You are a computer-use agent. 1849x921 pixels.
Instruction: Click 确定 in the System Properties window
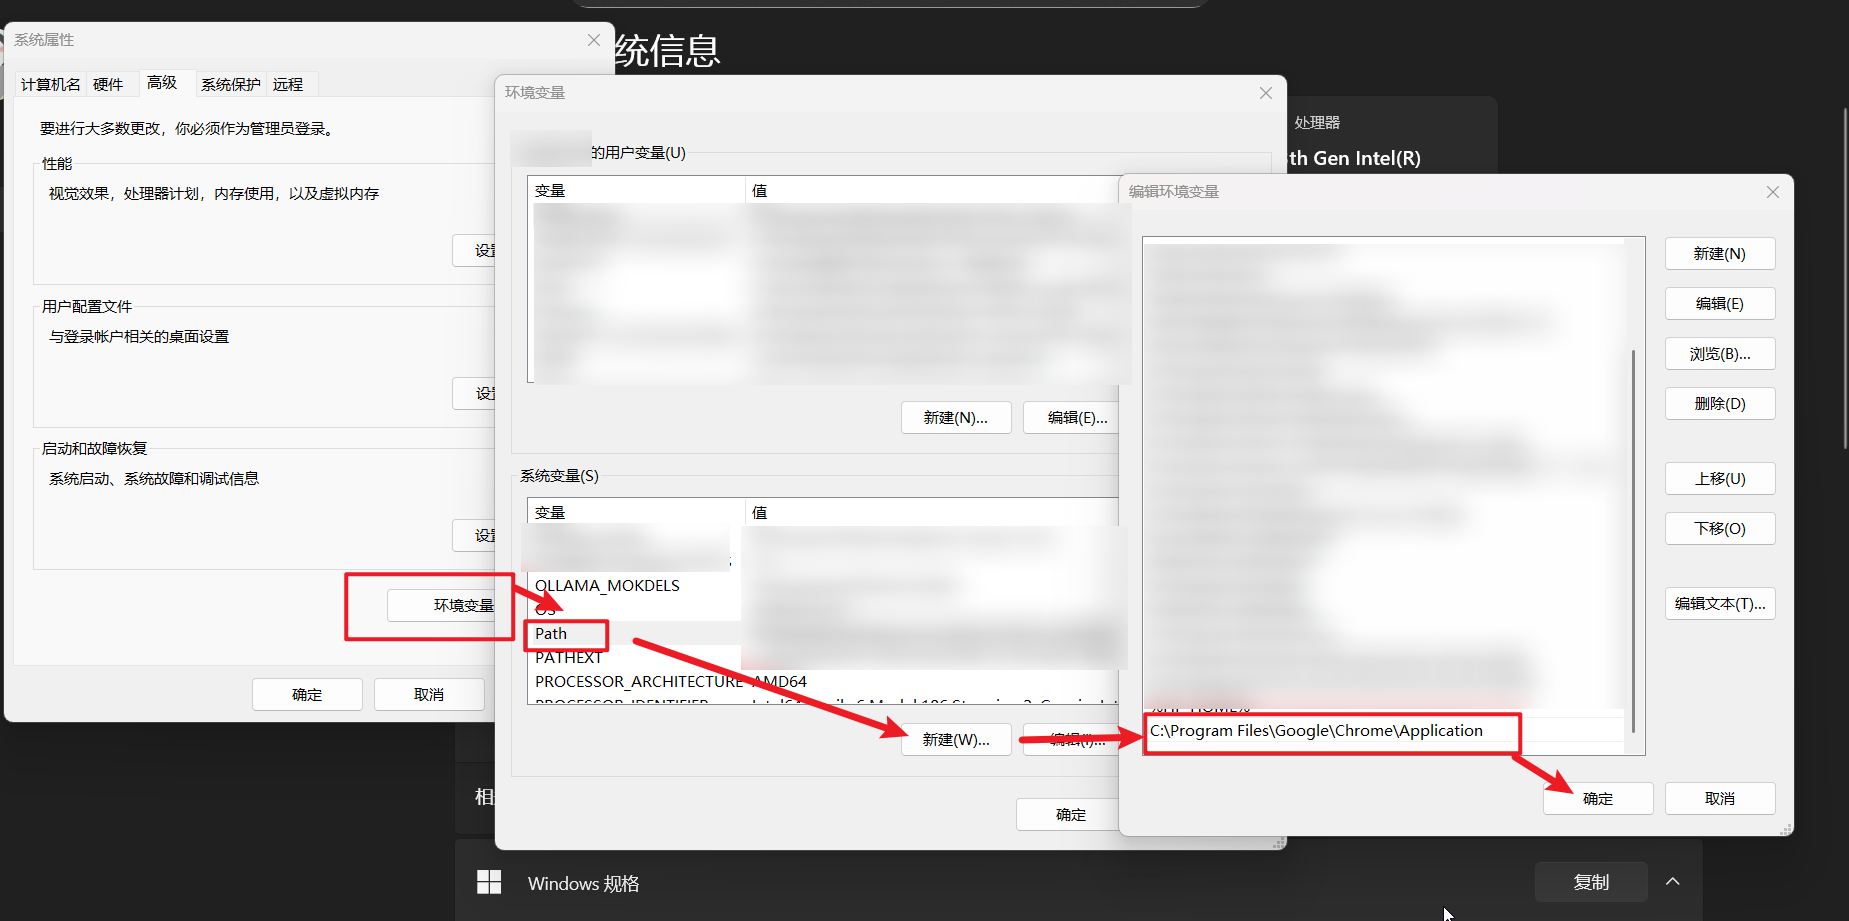tap(307, 694)
